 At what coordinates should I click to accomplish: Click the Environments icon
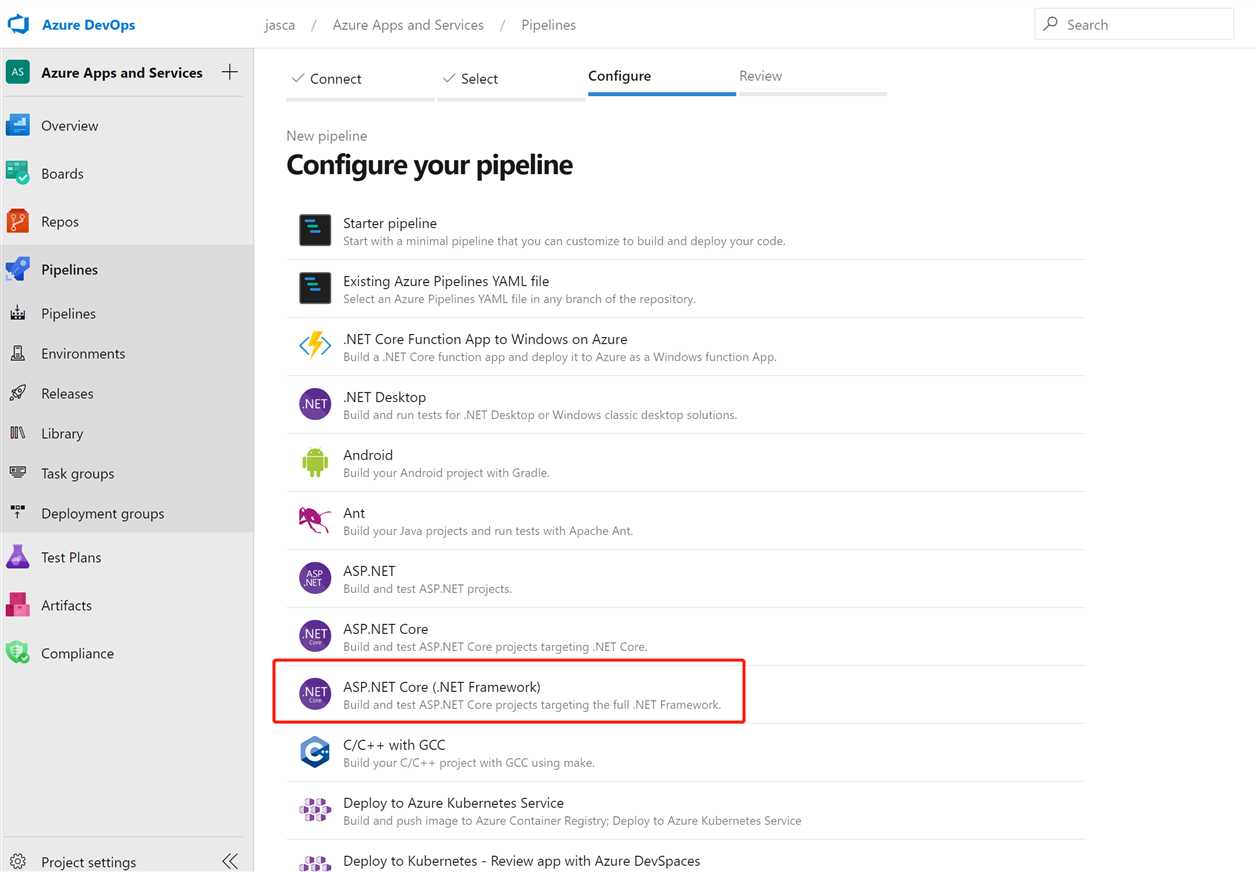click(18, 353)
